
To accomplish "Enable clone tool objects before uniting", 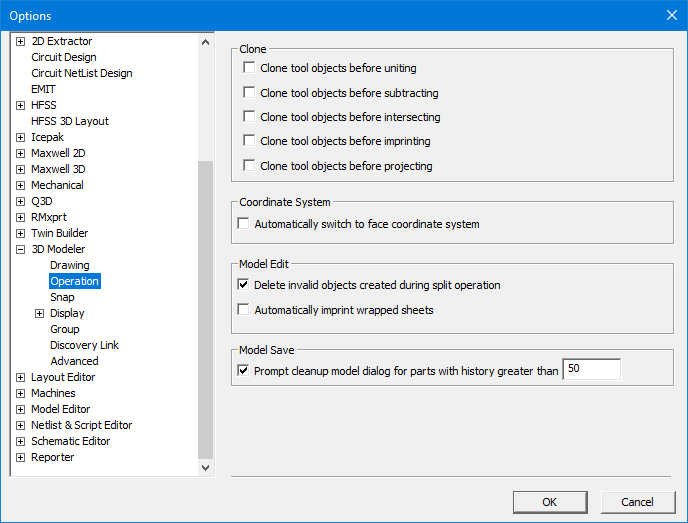I will [249, 69].
